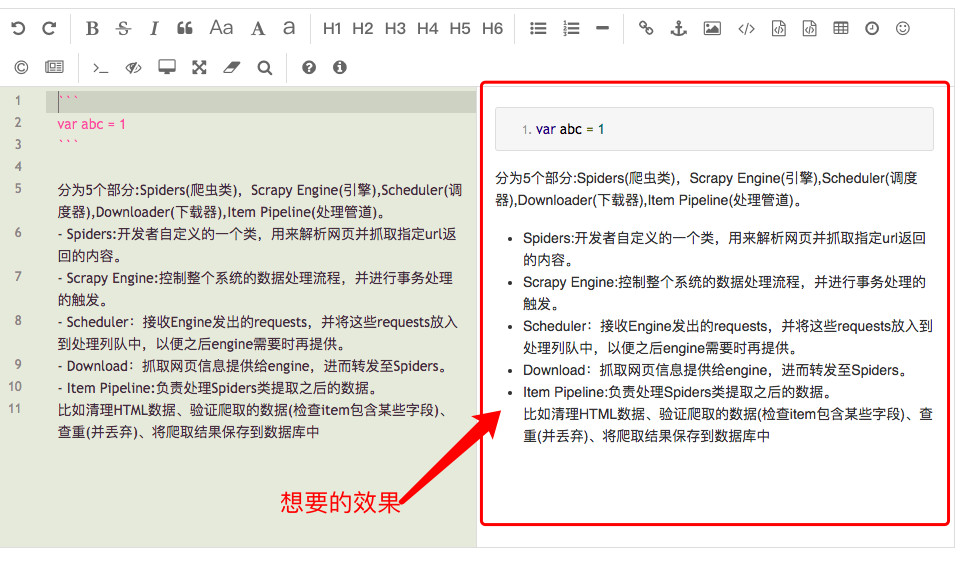This screenshot has width=970, height=573.
Task: Convert selection to lowercase with a icon
Action: (289, 28)
